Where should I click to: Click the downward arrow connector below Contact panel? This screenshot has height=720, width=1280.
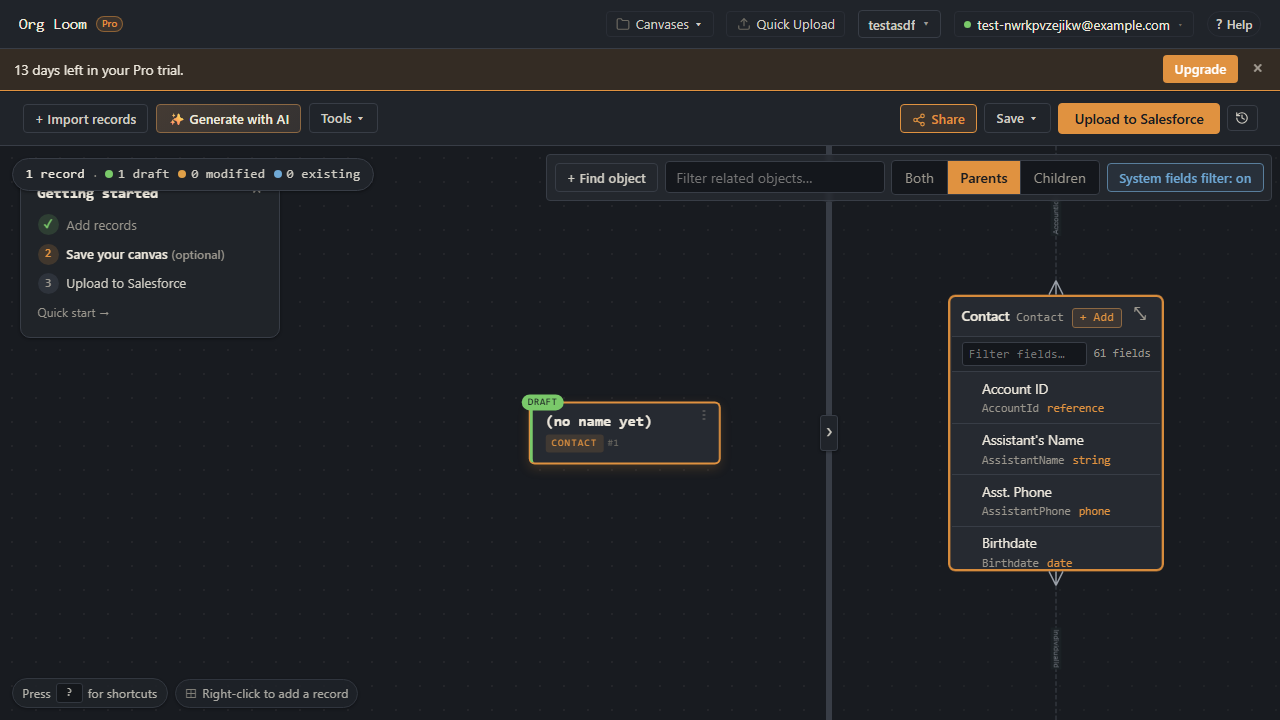point(1056,578)
